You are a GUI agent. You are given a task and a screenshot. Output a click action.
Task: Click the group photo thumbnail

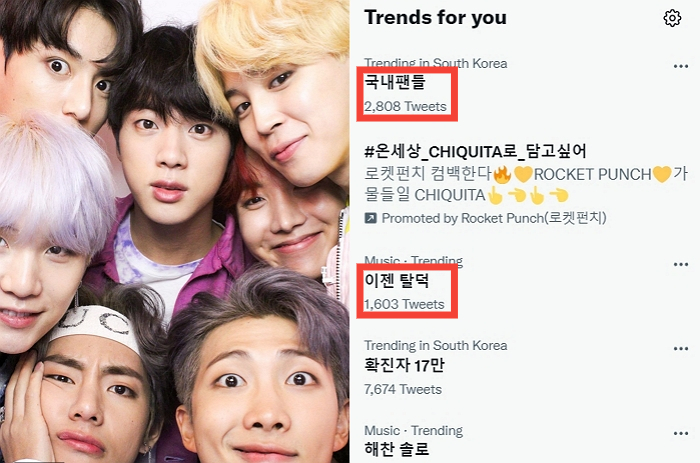click(175, 231)
